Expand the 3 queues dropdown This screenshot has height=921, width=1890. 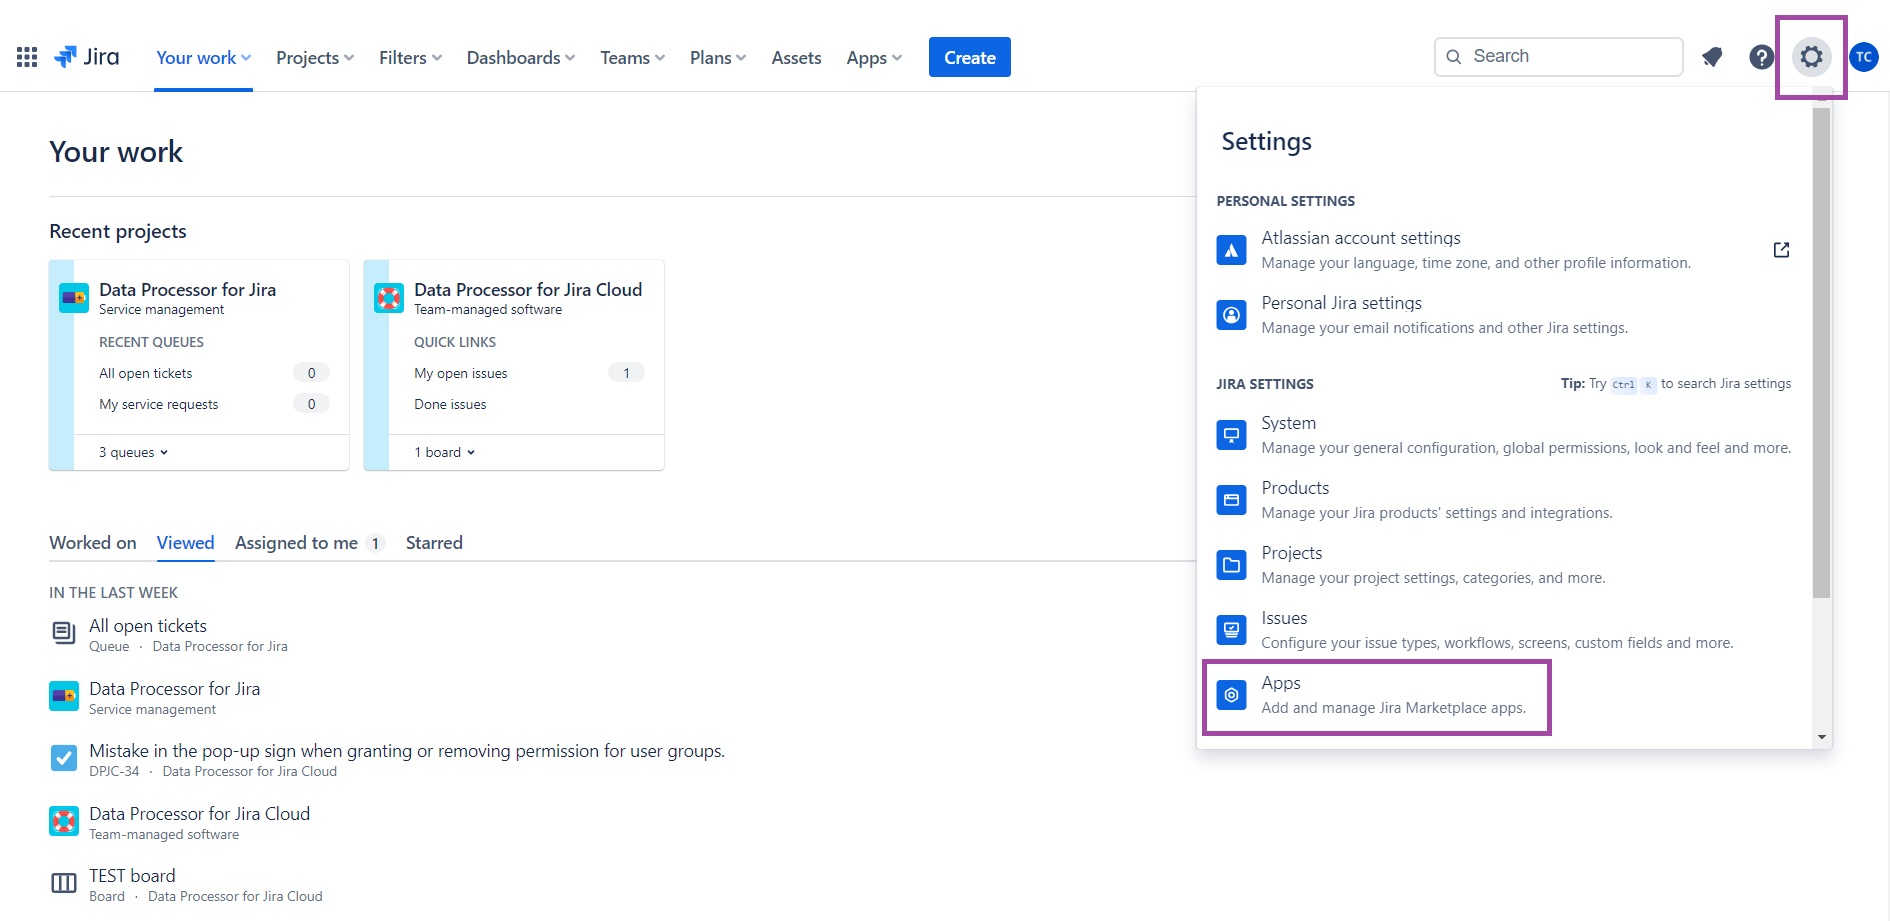(x=134, y=452)
